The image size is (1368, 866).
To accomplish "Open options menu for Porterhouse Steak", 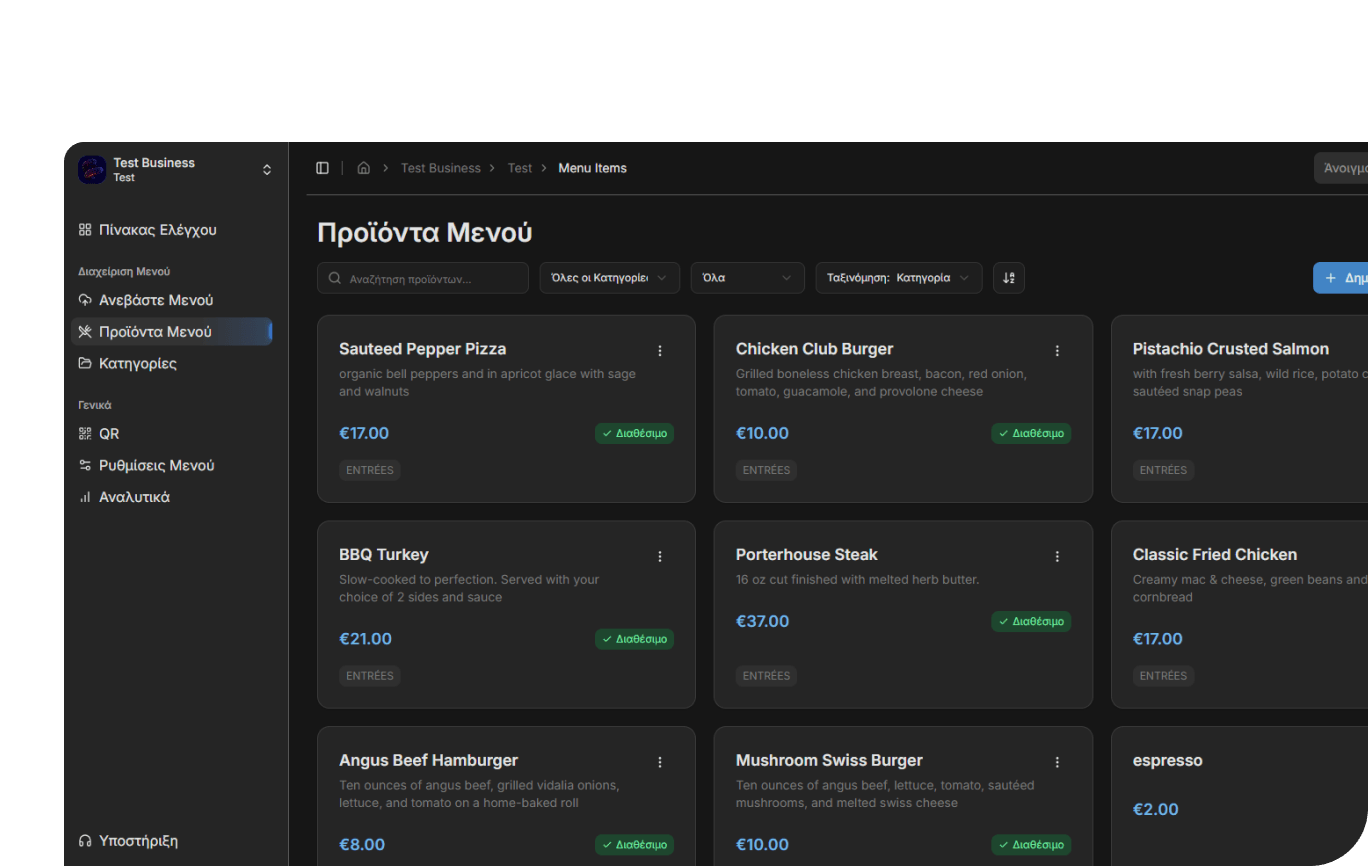I will click(1057, 556).
